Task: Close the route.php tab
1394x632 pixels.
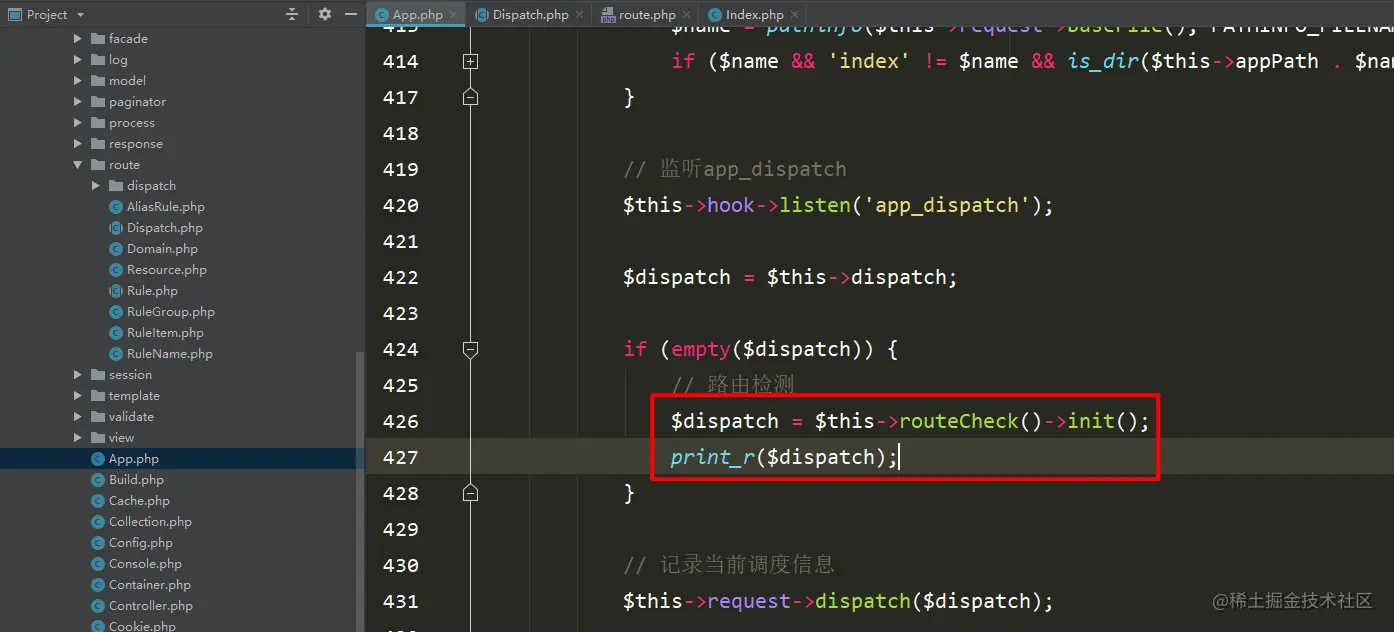Action: (688, 15)
